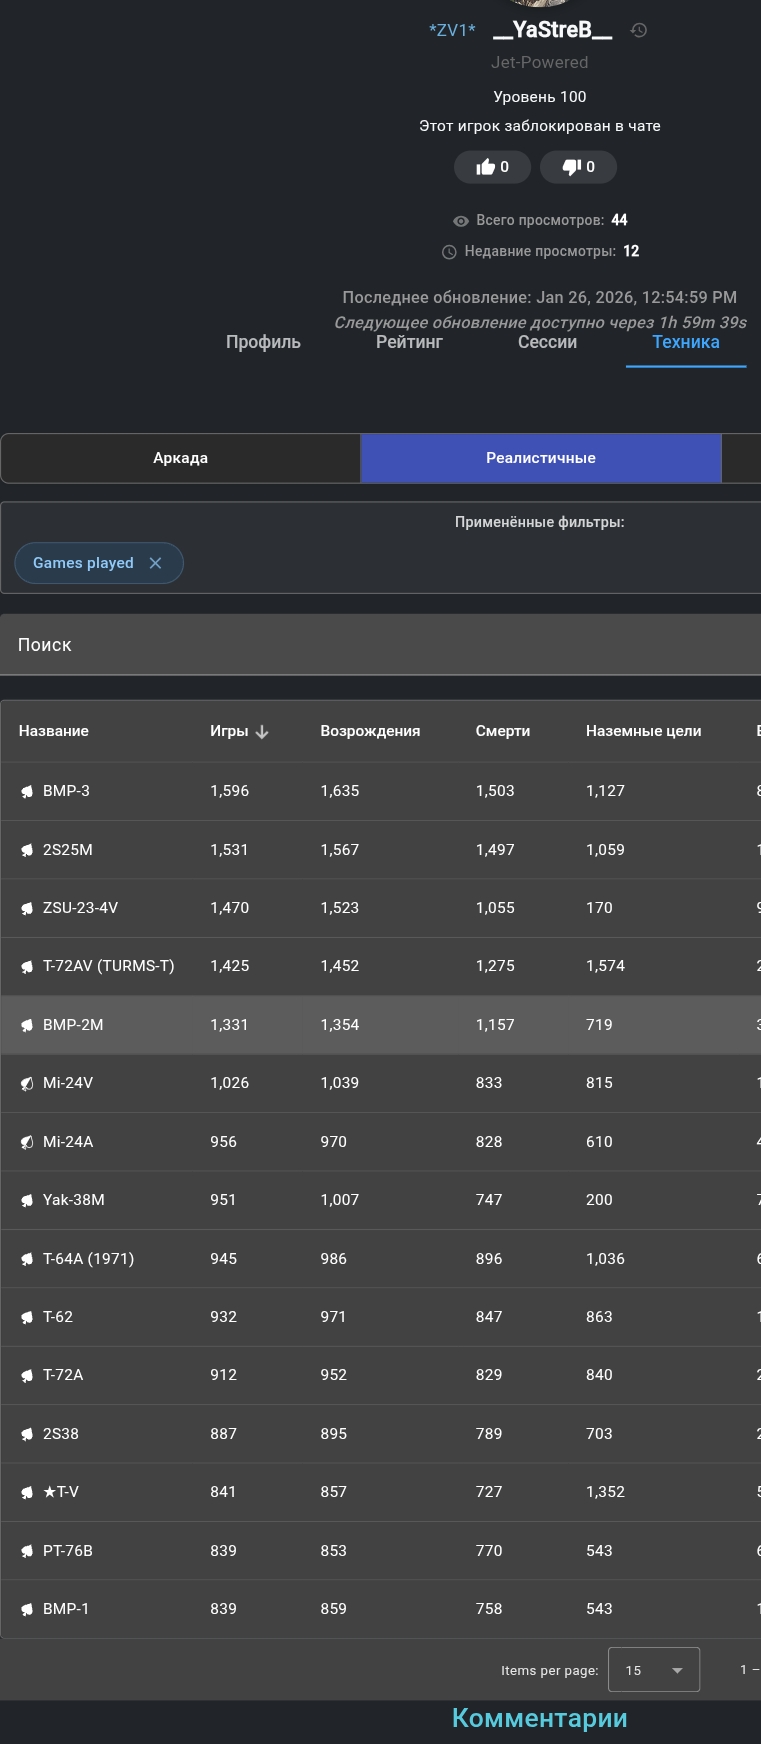
Task: Click the sort arrow on Игры column
Action: [x=262, y=732]
